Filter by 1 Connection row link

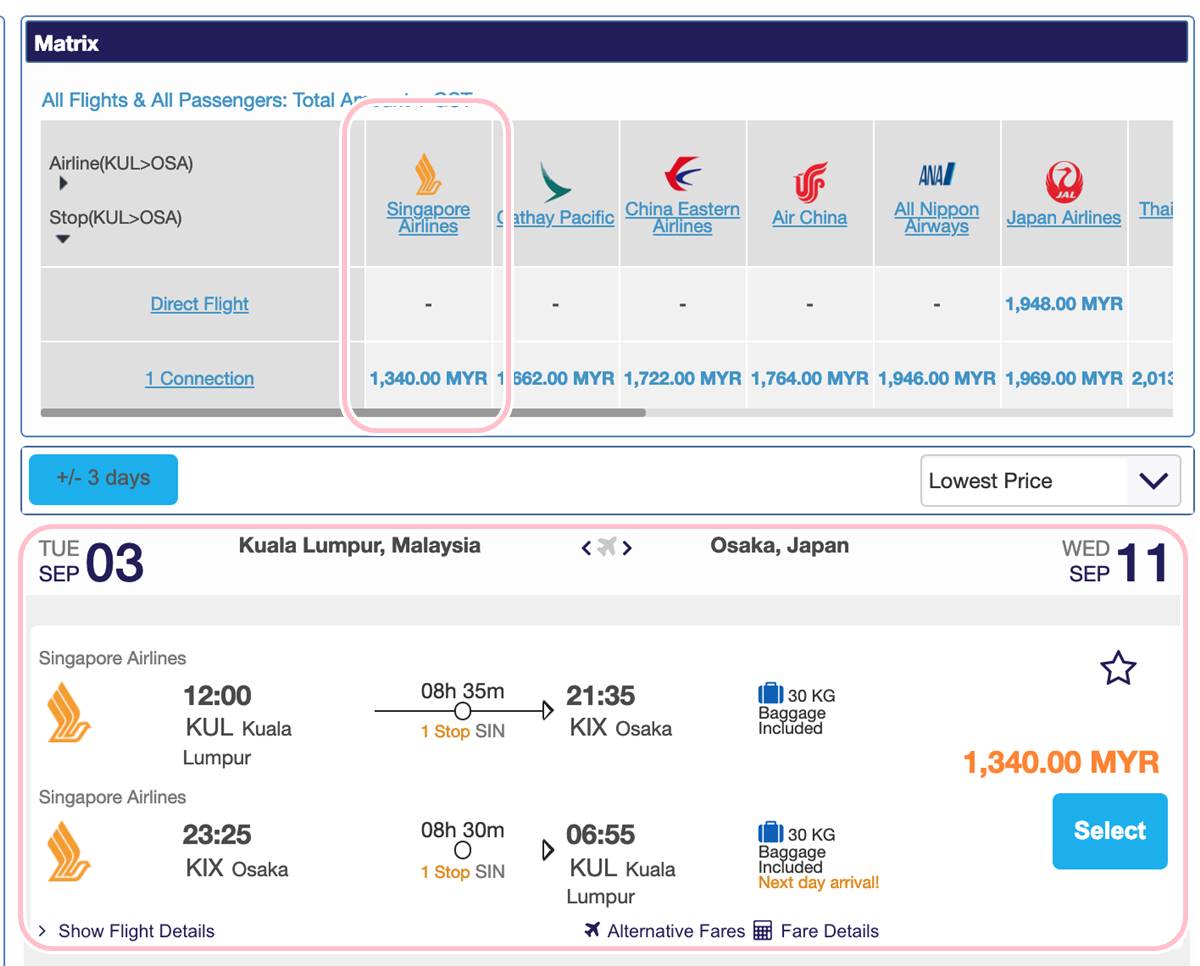(200, 379)
